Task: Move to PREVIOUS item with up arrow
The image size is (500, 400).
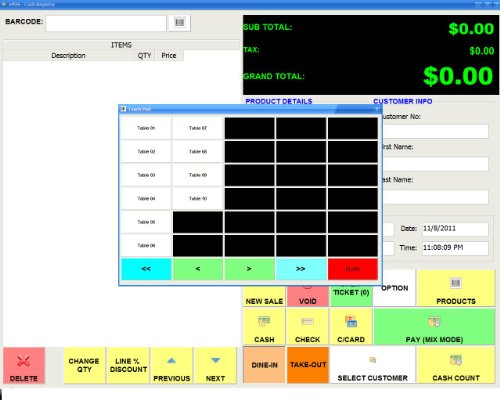Action: [x=172, y=366]
